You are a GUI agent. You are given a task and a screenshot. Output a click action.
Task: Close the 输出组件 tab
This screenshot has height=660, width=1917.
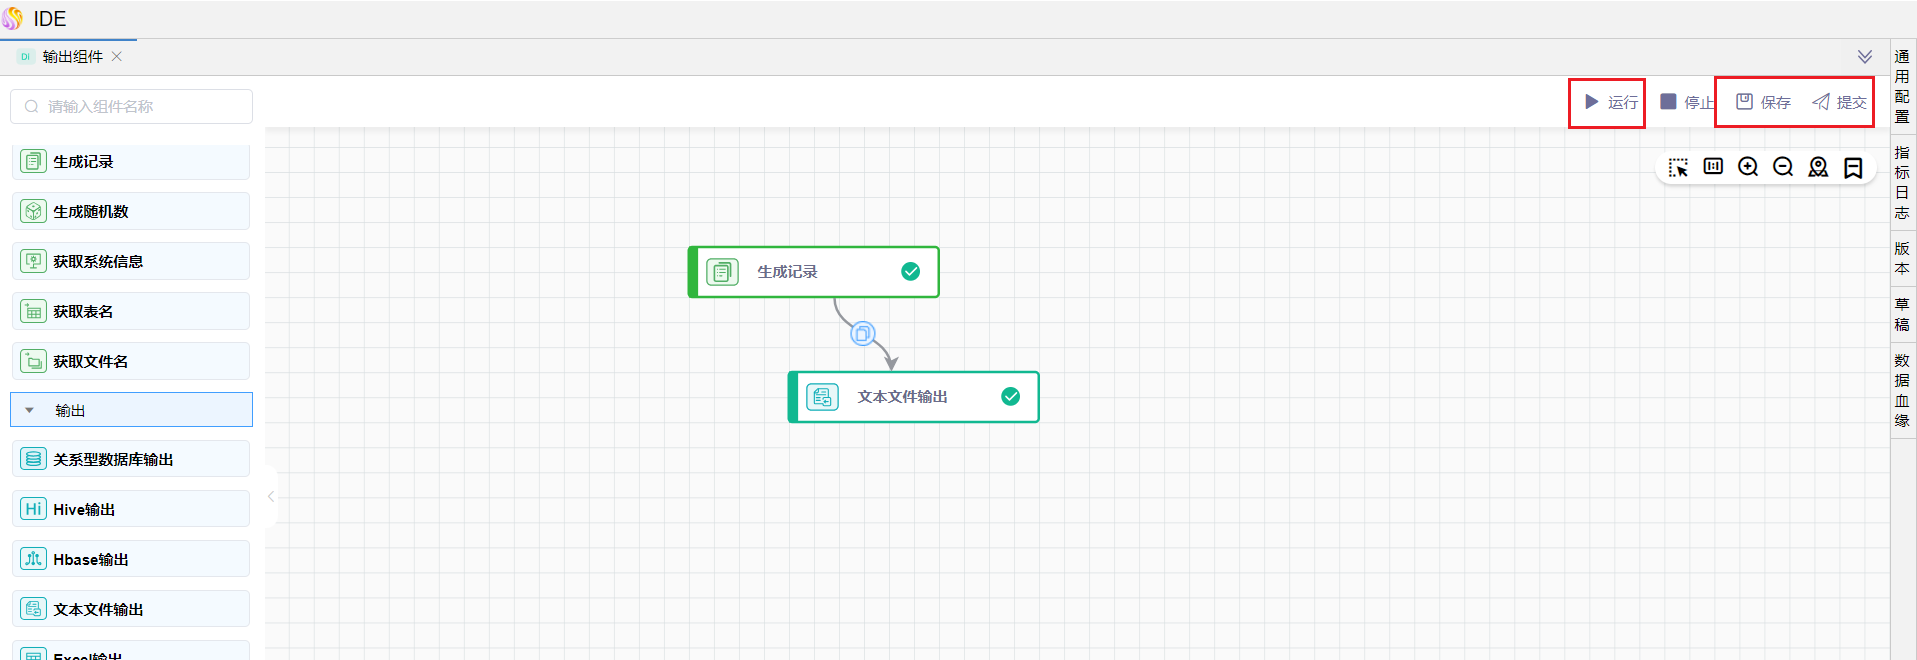[117, 57]
